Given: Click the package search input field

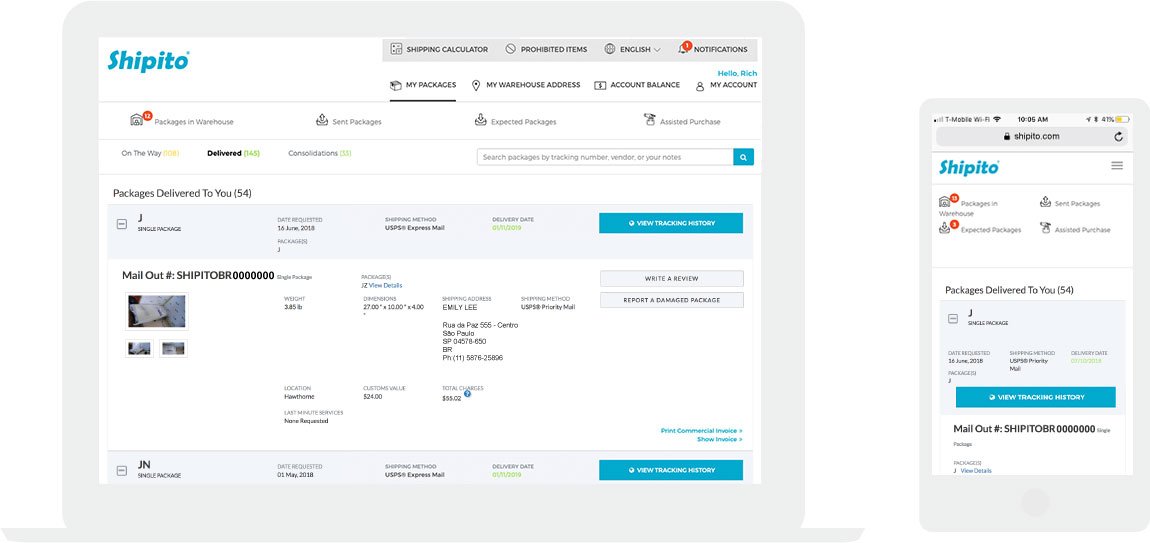Looking at the screenshot, I should [605, 157].
